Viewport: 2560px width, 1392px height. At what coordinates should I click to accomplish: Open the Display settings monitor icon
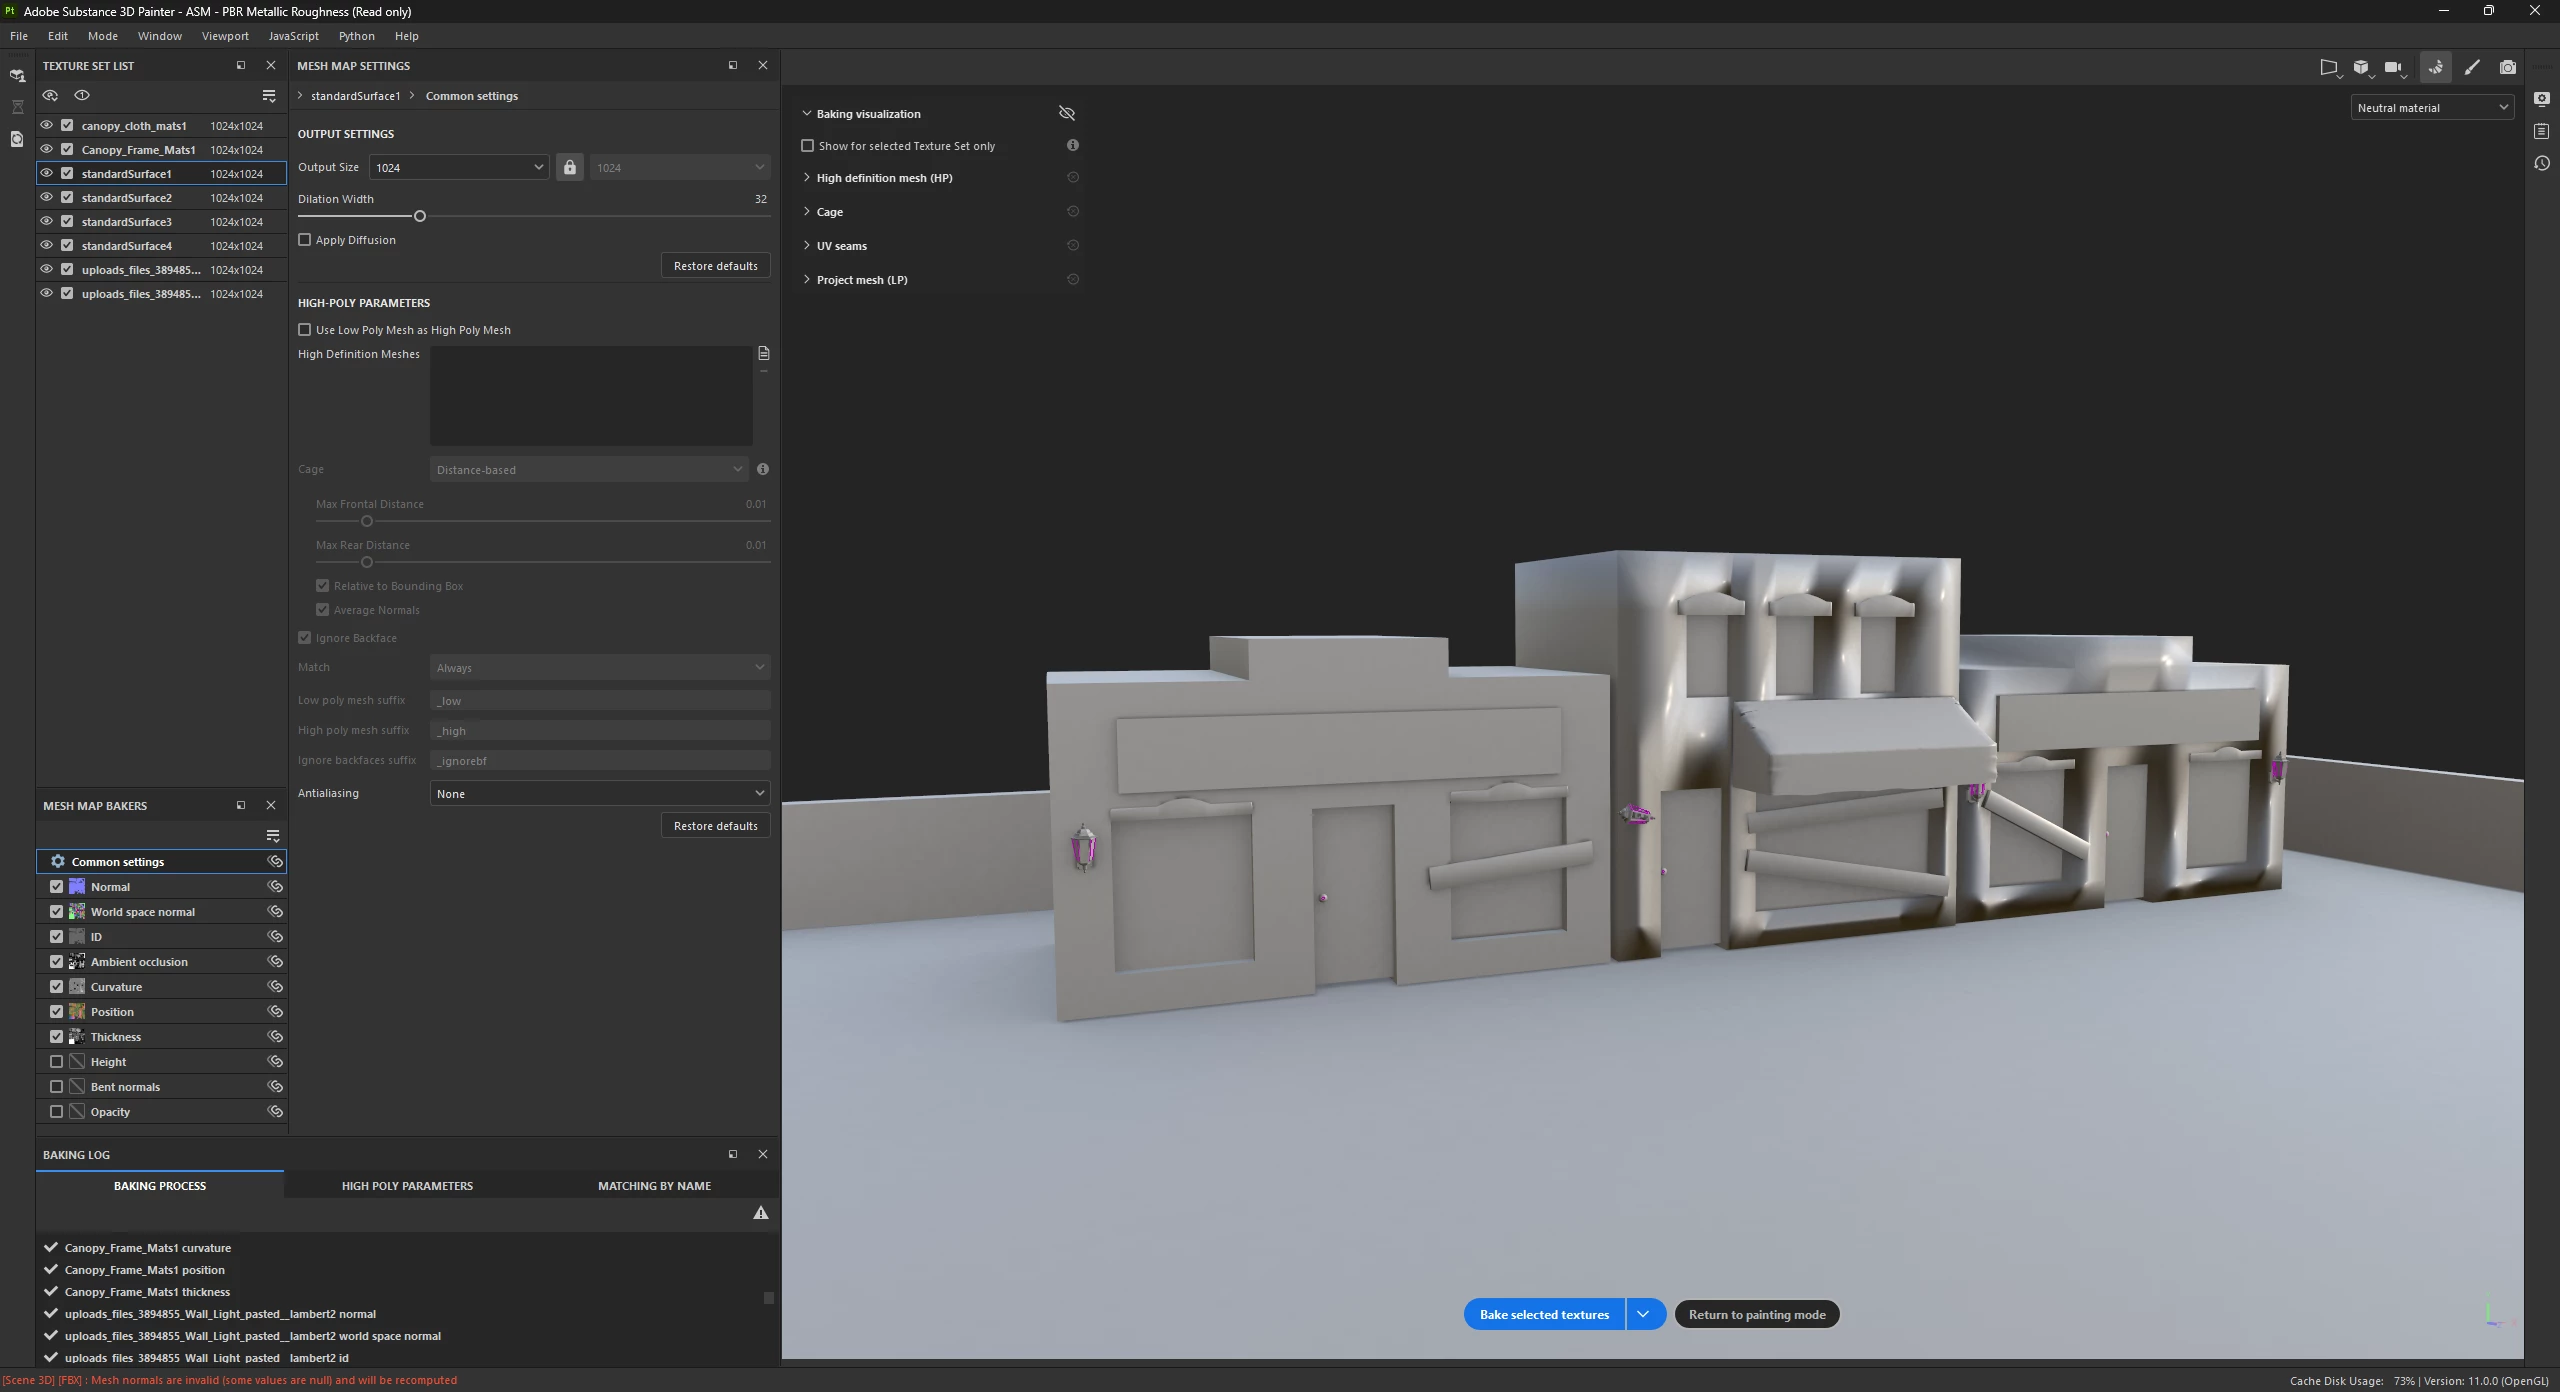coord(2542,99)
